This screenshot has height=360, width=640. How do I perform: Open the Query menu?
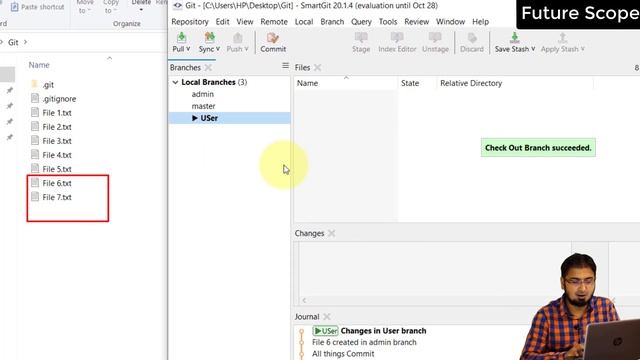tap(361, 22)
